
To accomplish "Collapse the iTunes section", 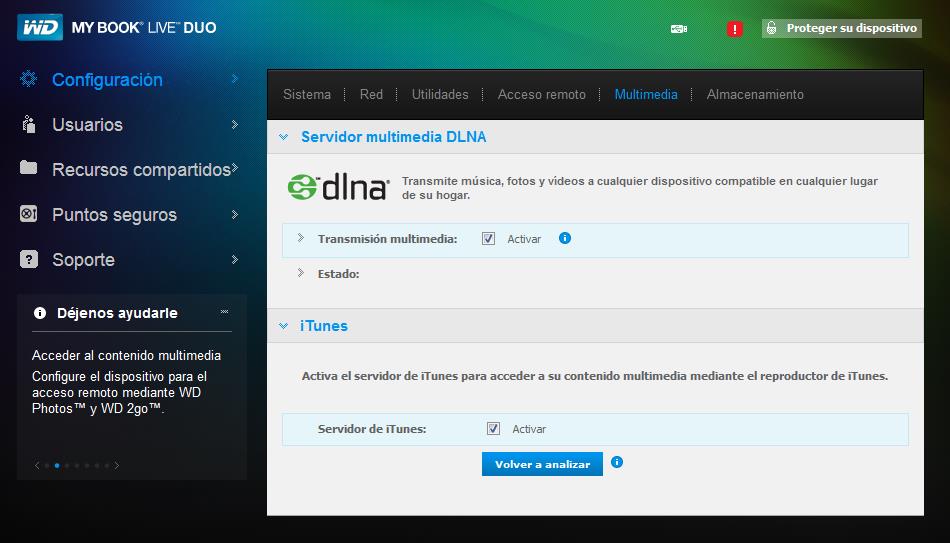I will (x=283, y=326).
